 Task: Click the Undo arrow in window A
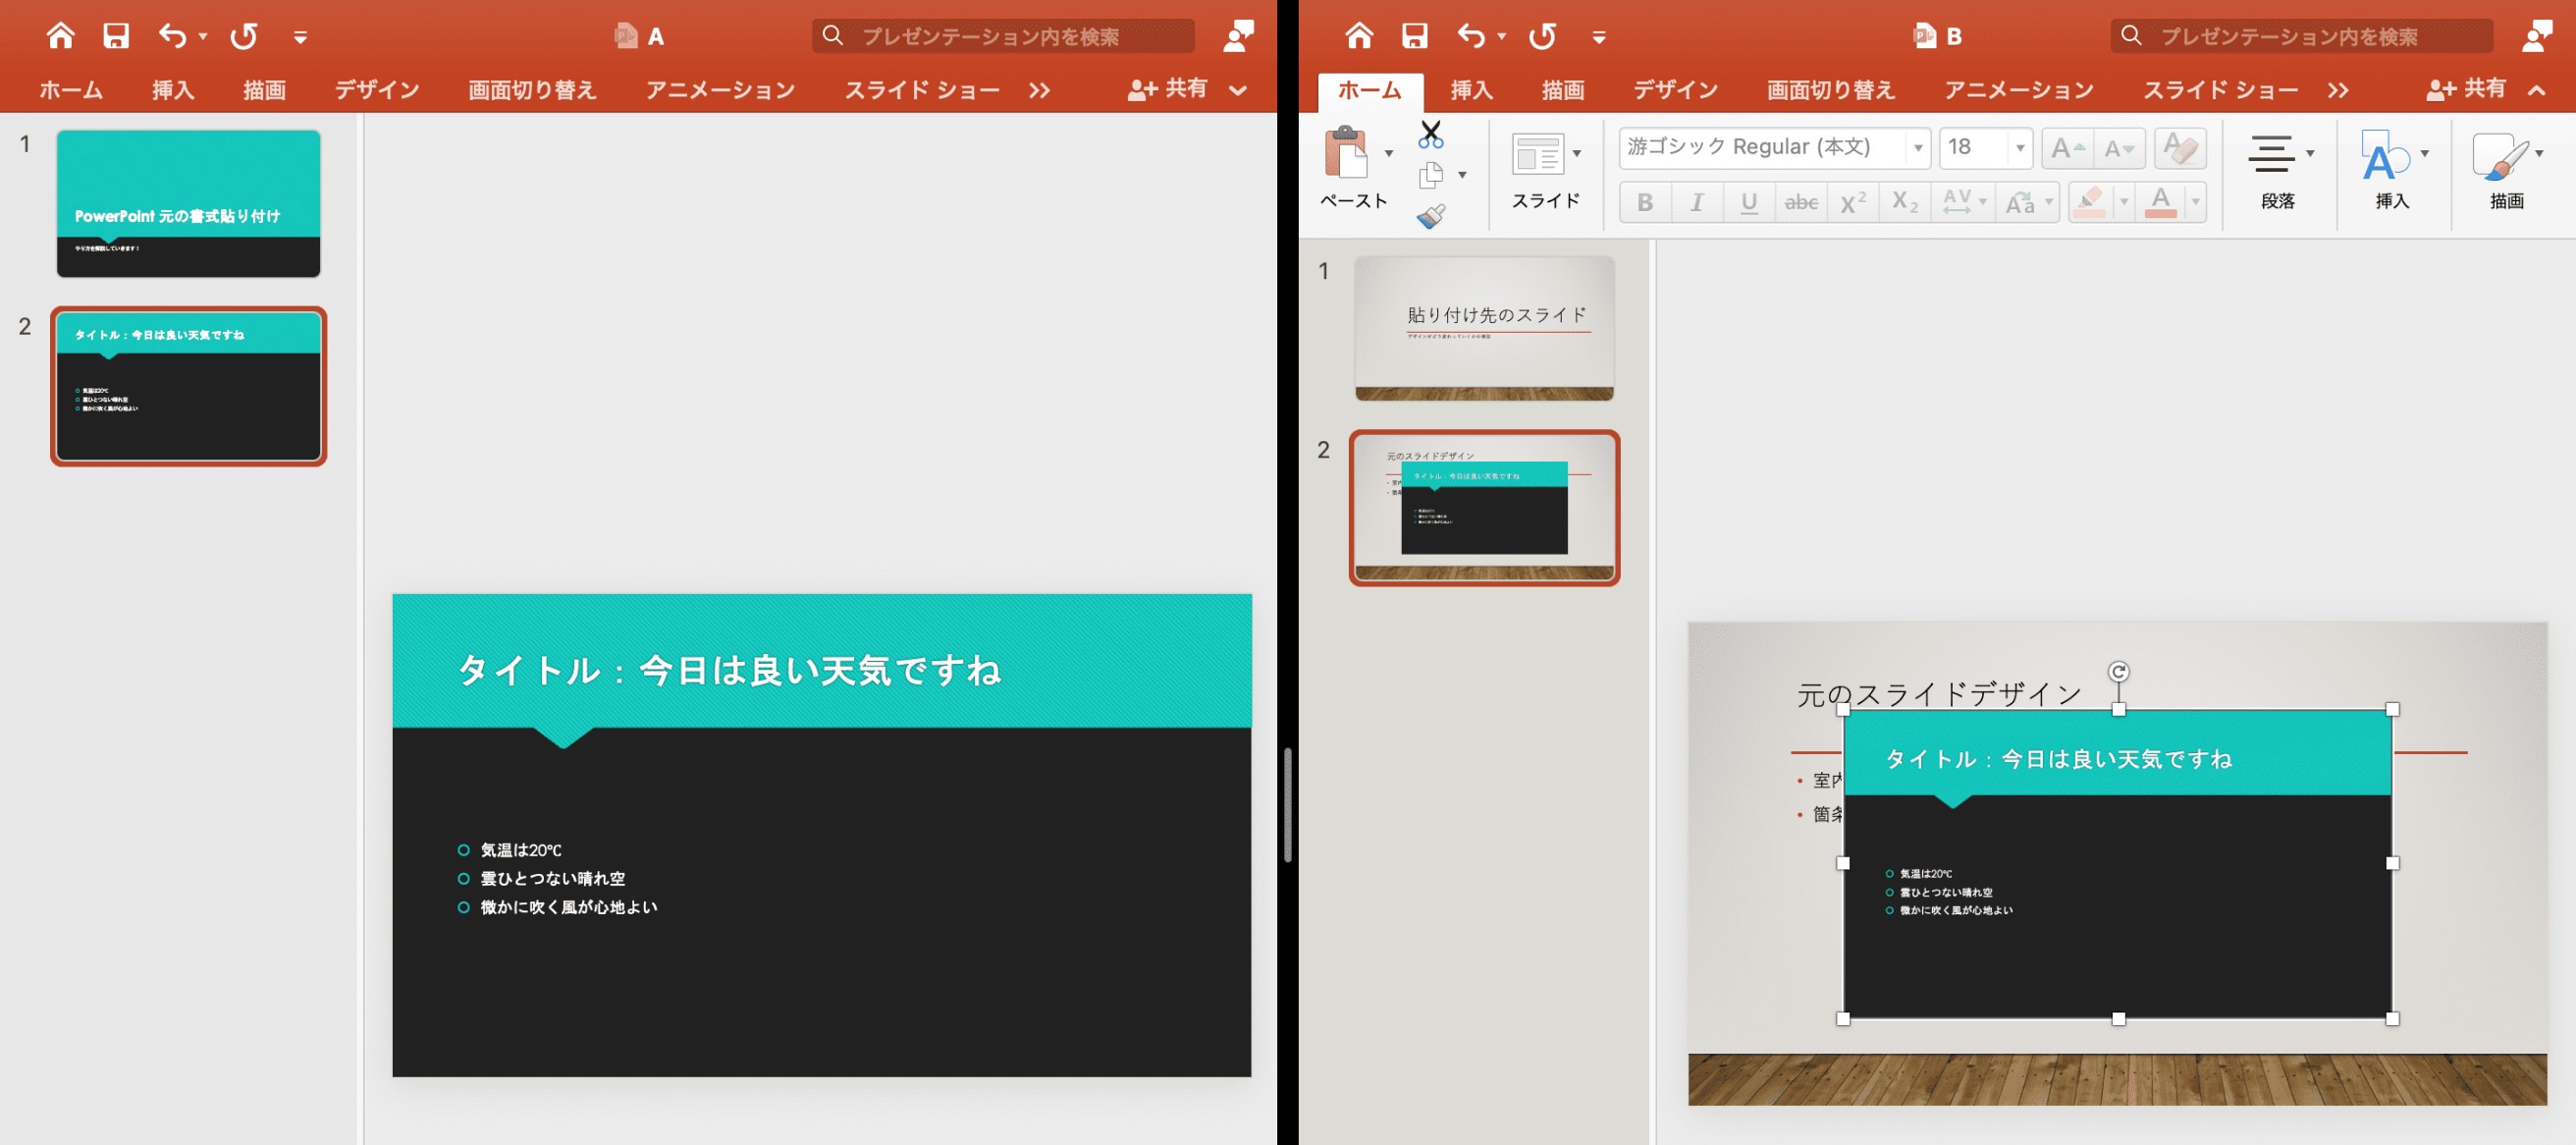point(172,36)
